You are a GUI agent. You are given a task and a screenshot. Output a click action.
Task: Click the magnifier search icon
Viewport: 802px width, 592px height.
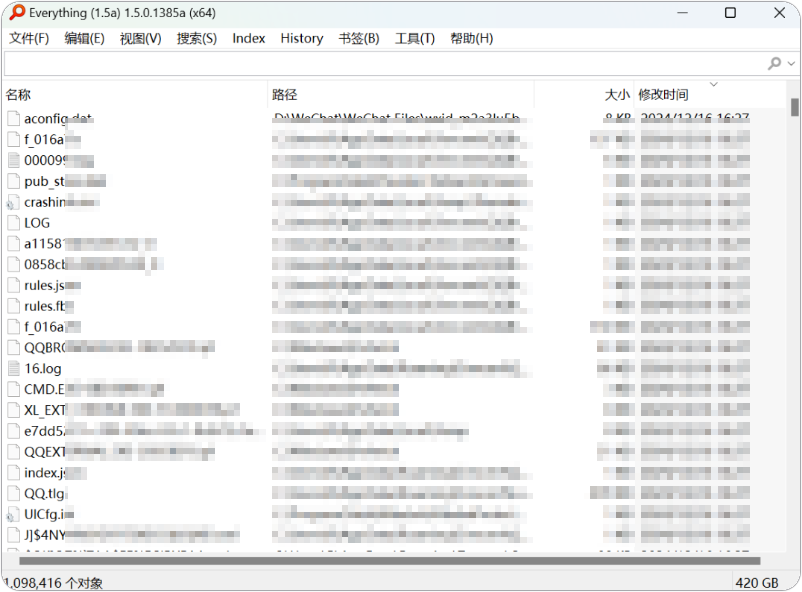pyautogui.click(x=774, y=63)
